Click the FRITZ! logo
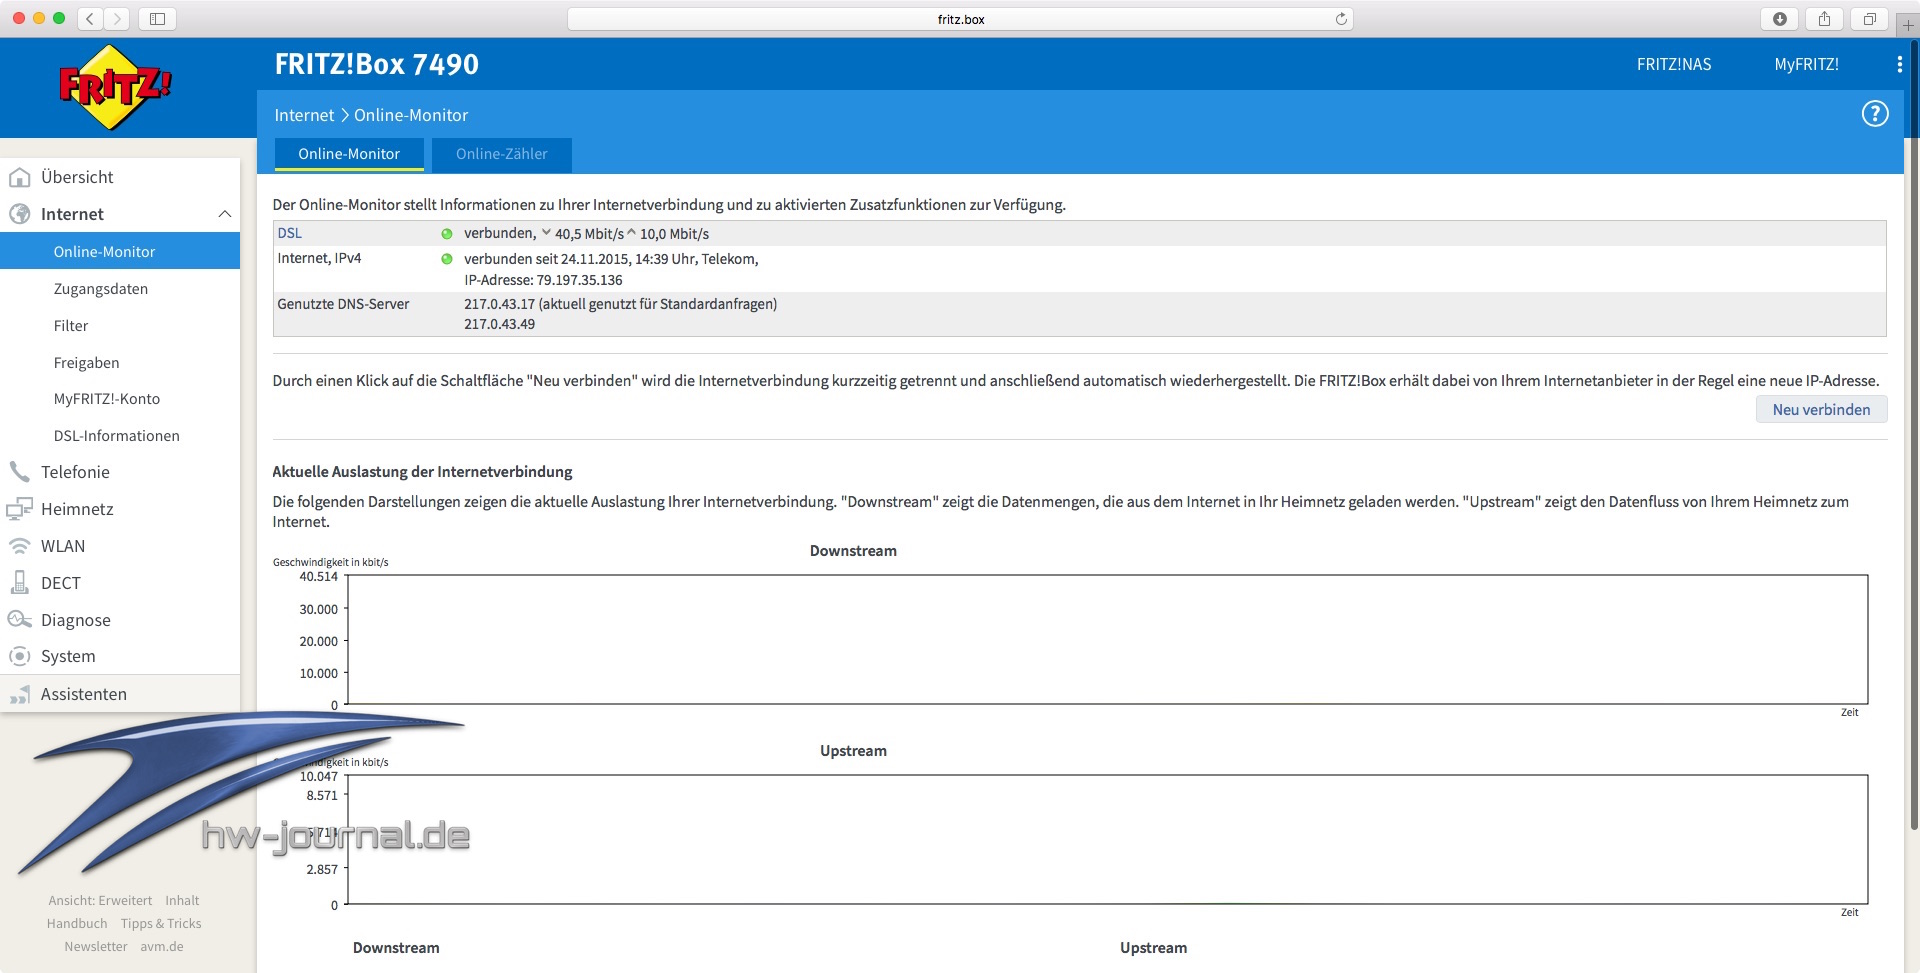This screenshot has width=1920, height=973. pyautogui.click(x=115, y=88)
